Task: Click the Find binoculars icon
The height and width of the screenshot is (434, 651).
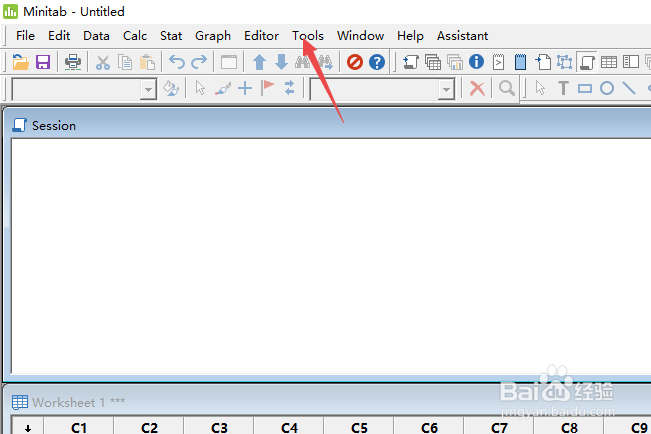Action: tap(303, 62)
